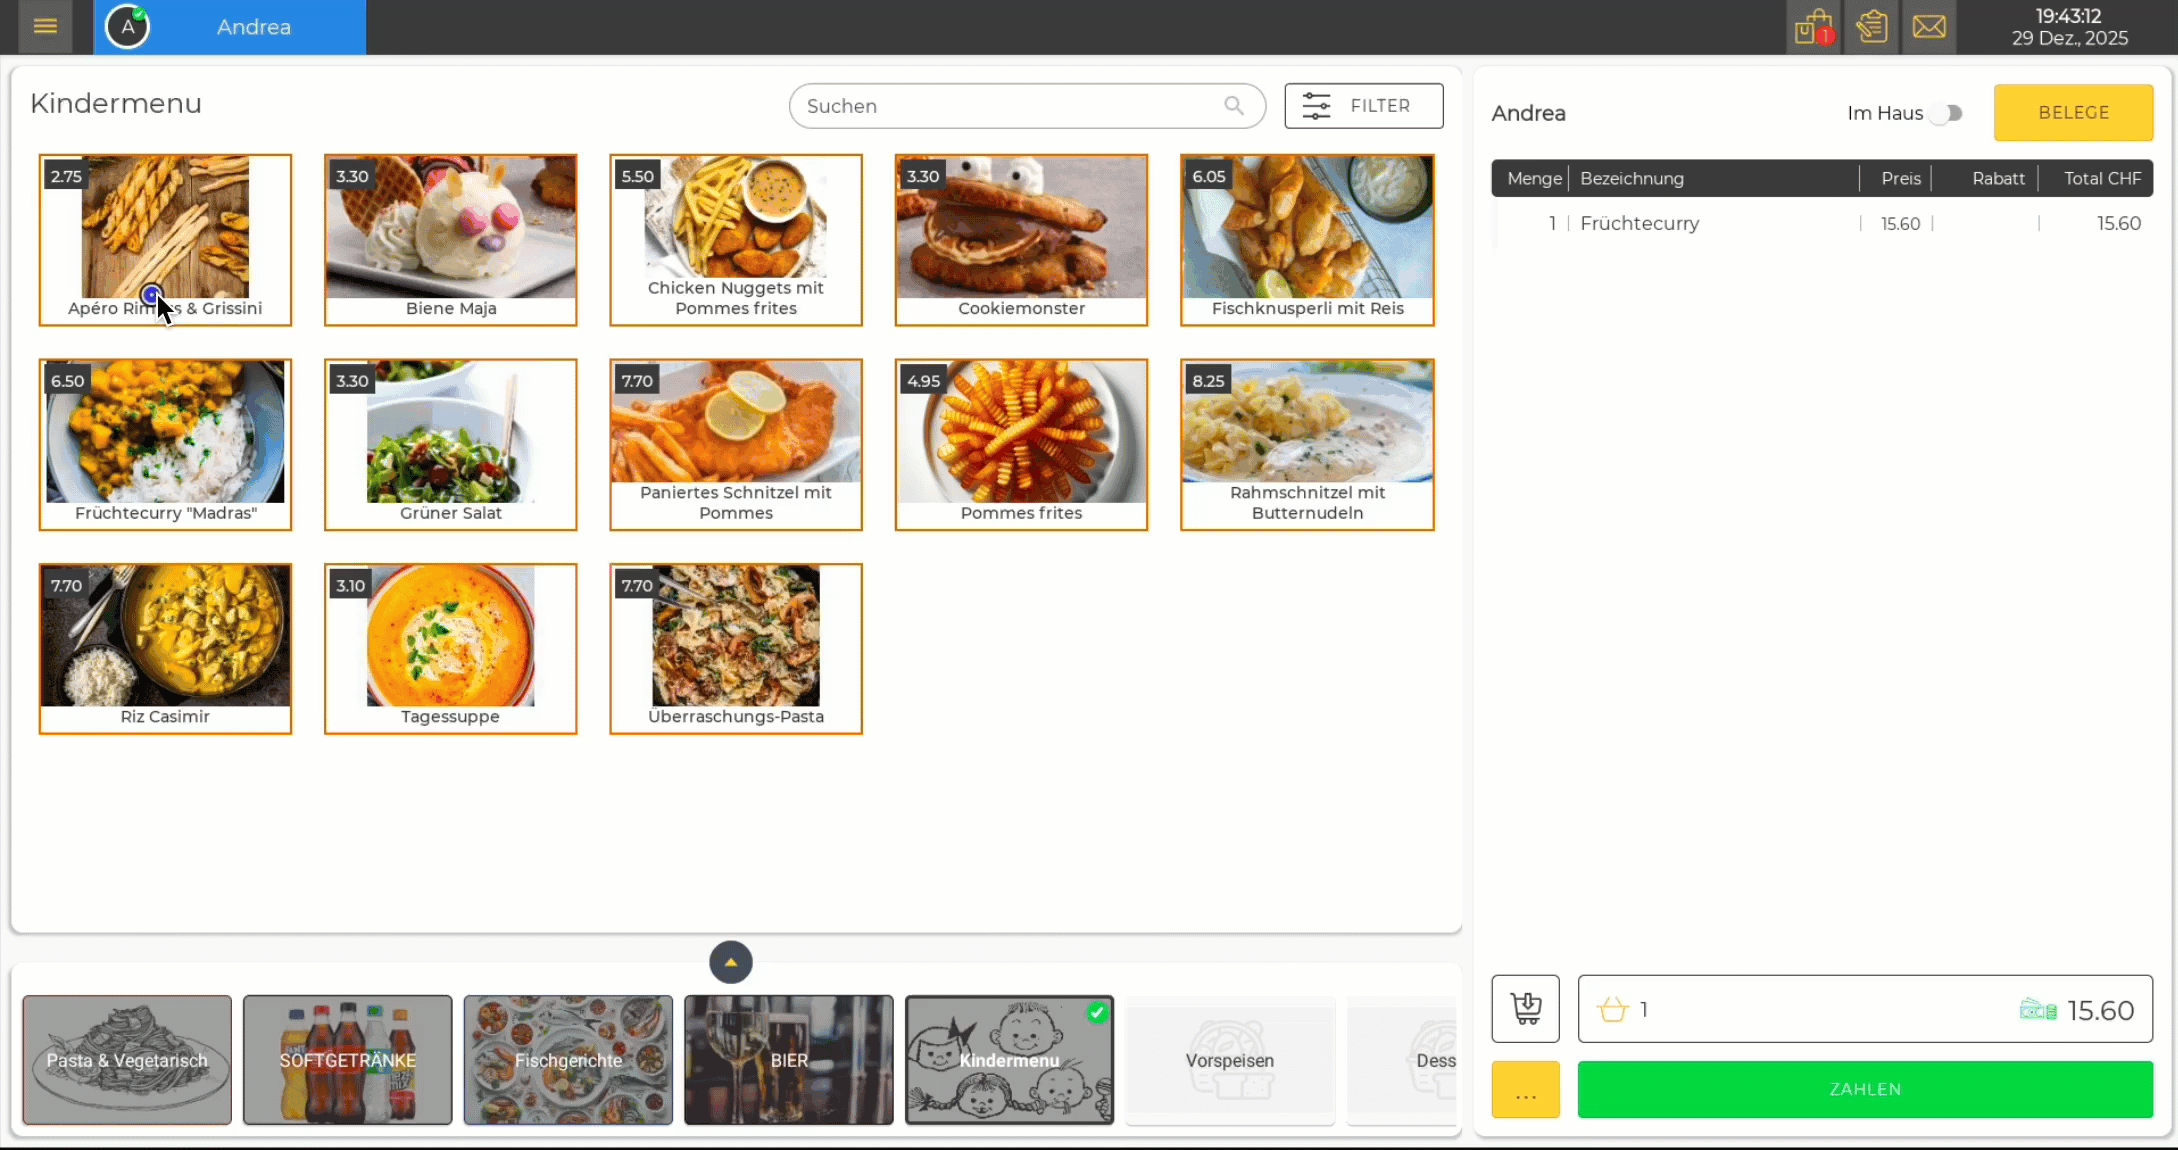
Task: Toggle the Im Haus switch
Action: coord(1946,113)
